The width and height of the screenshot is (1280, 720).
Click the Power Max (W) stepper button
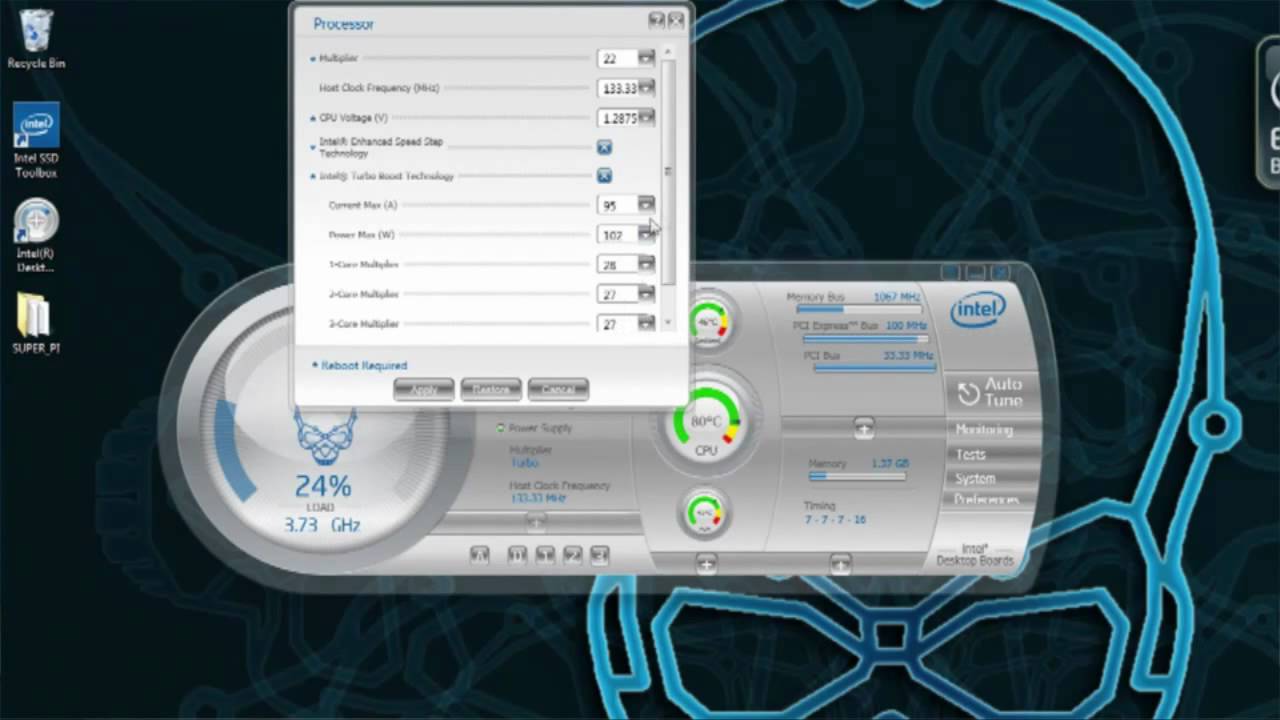[646, 235]
